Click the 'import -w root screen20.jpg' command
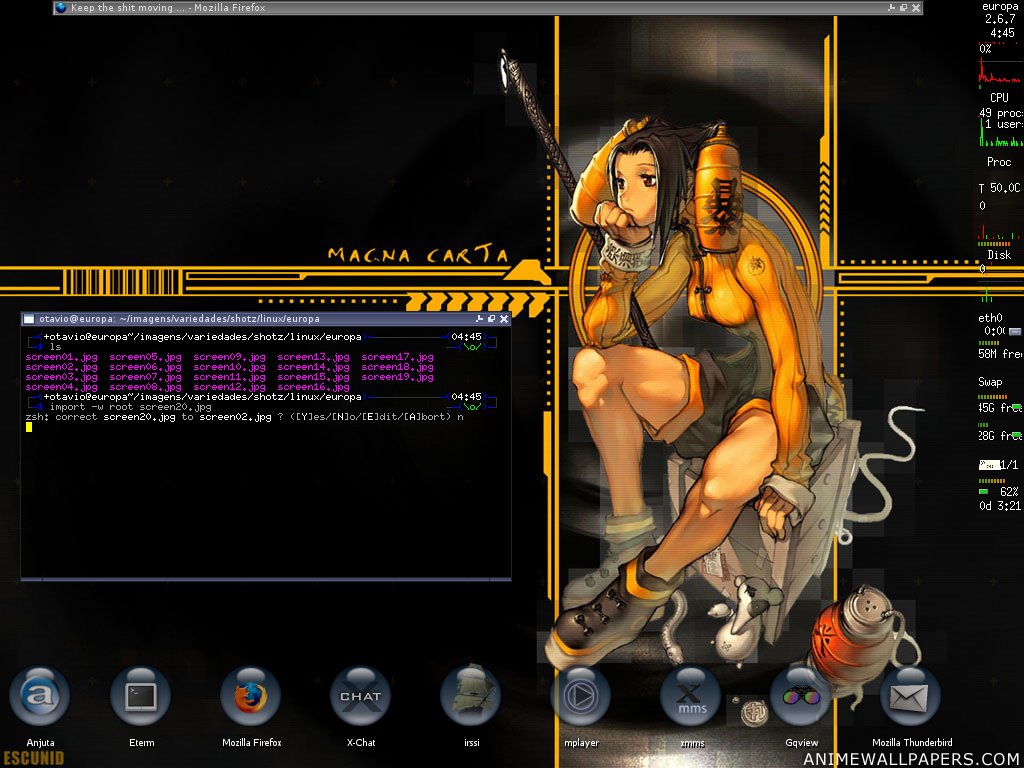This screenshot has height=768, width=1024. (x=131, y=407)
